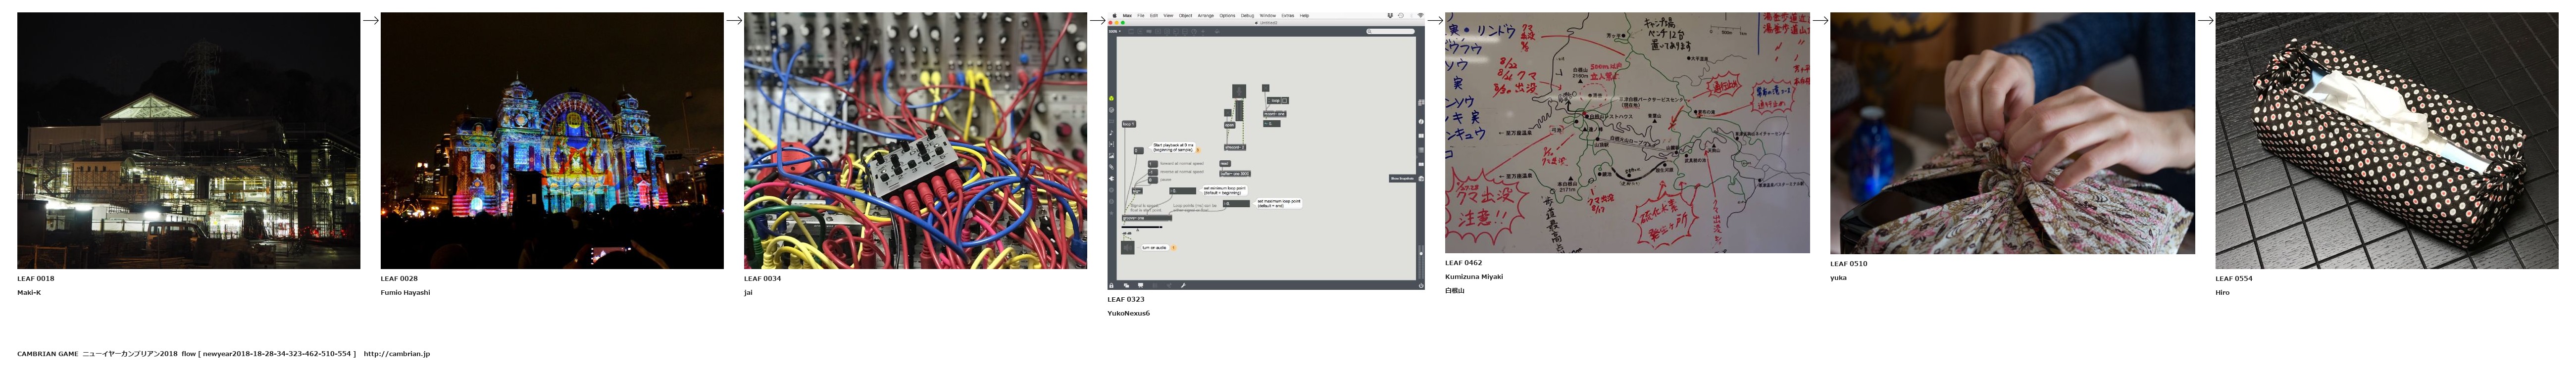
Task: Open the http://cambrian.jp link
Action: (396, 354)
